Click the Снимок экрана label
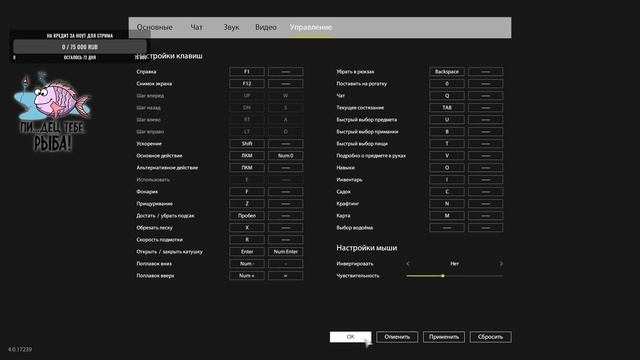This screenshot has height=360, width=640. point(154,84)
